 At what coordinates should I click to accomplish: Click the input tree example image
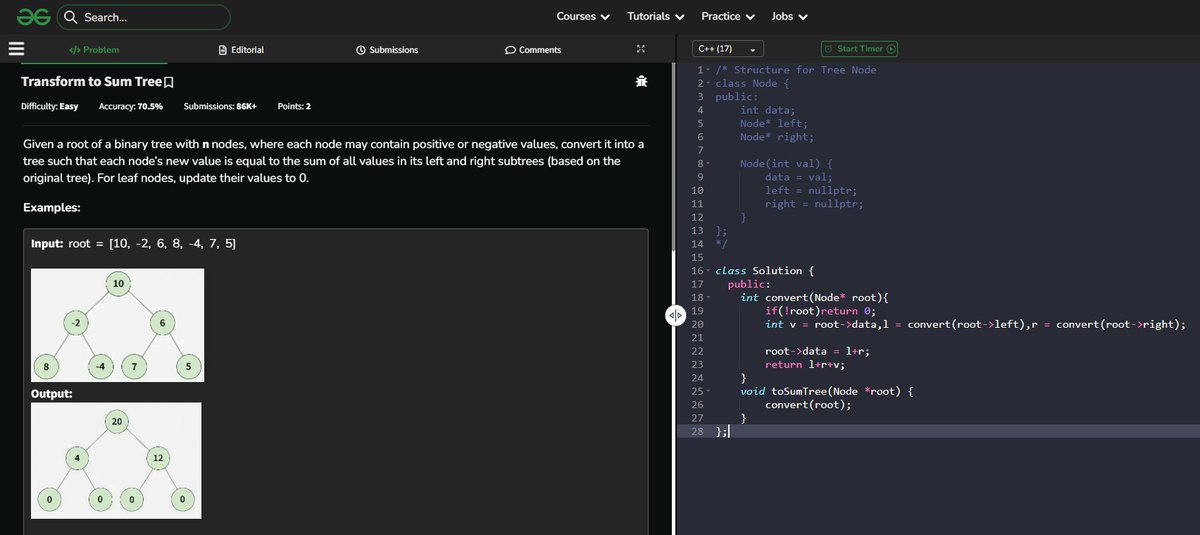[x=117, y=325]
